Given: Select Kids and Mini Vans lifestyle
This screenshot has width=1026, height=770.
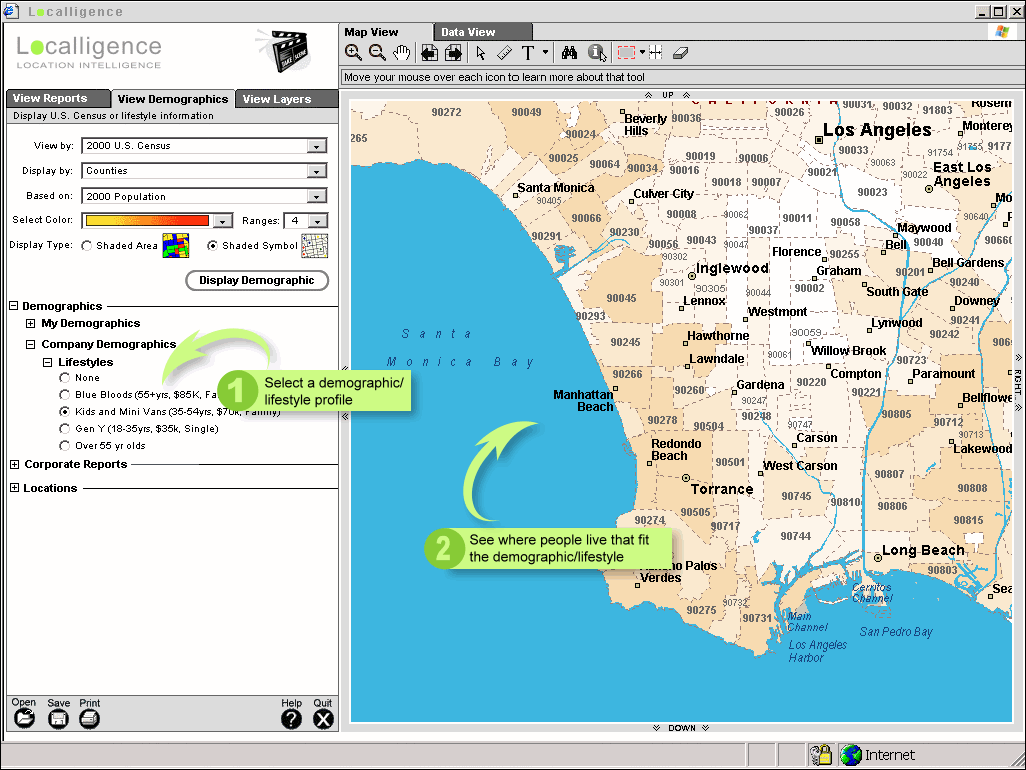Looking at the screenshot, I should pos(64,411).
